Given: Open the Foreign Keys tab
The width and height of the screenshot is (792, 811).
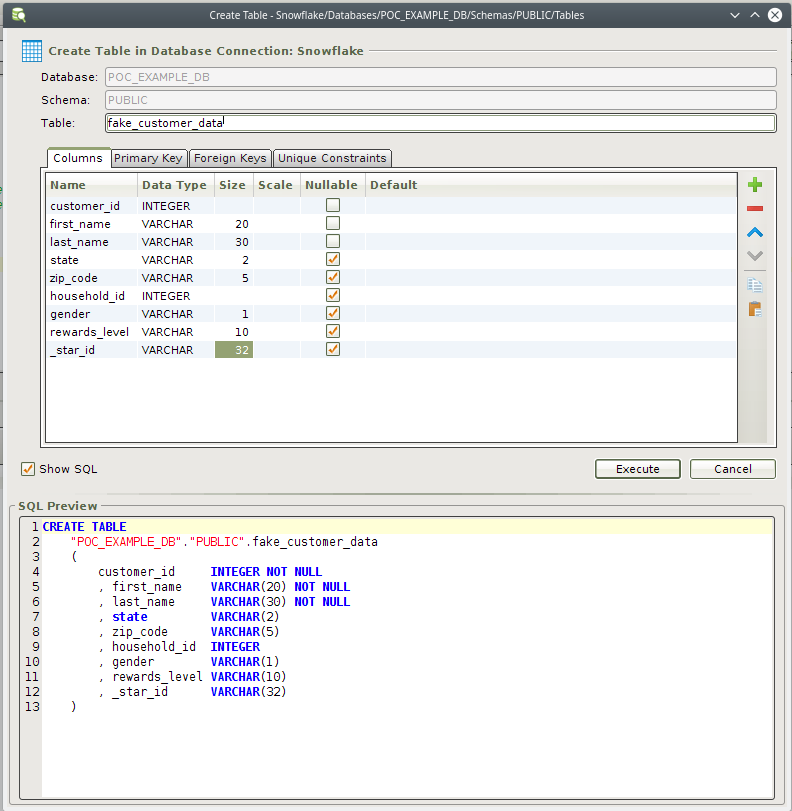Looking at the screenshot, I should pyautogui.click(x=230, y=158).
